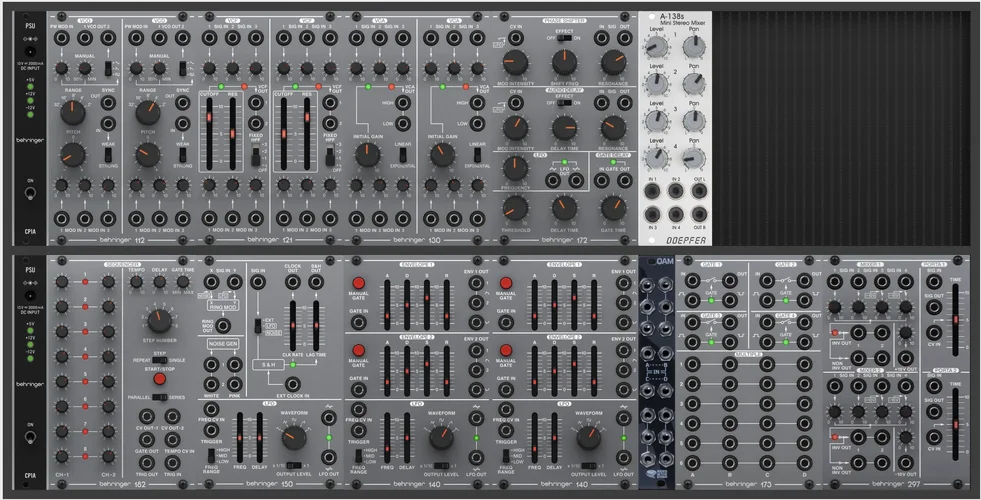
Task: Push Envelope 2 MANUAL GATE on left 140 module
Action: click(358, 350)
